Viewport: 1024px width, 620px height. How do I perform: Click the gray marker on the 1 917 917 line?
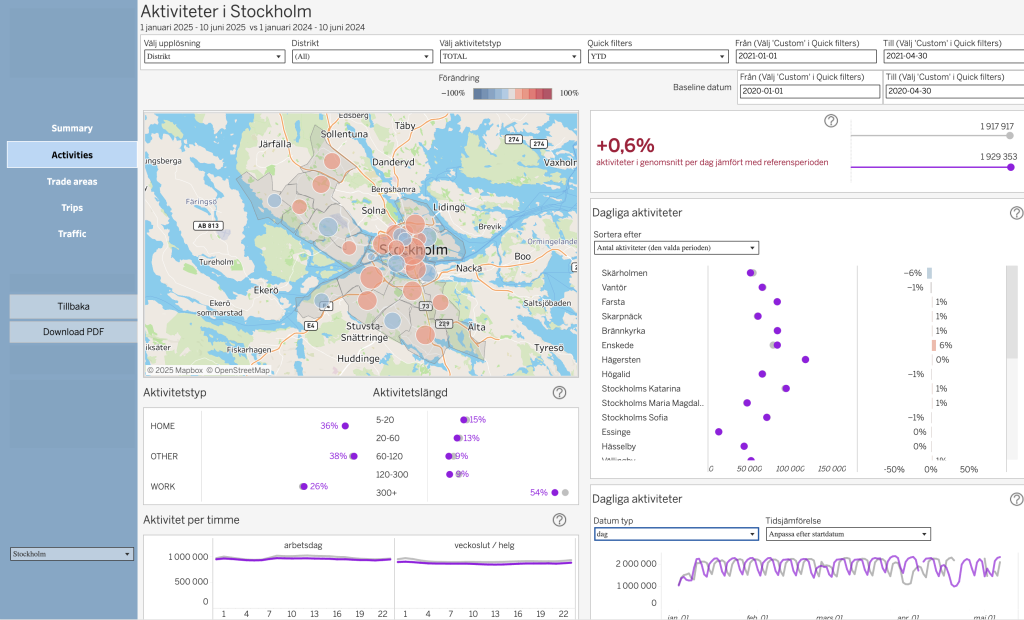point(1010,136)
